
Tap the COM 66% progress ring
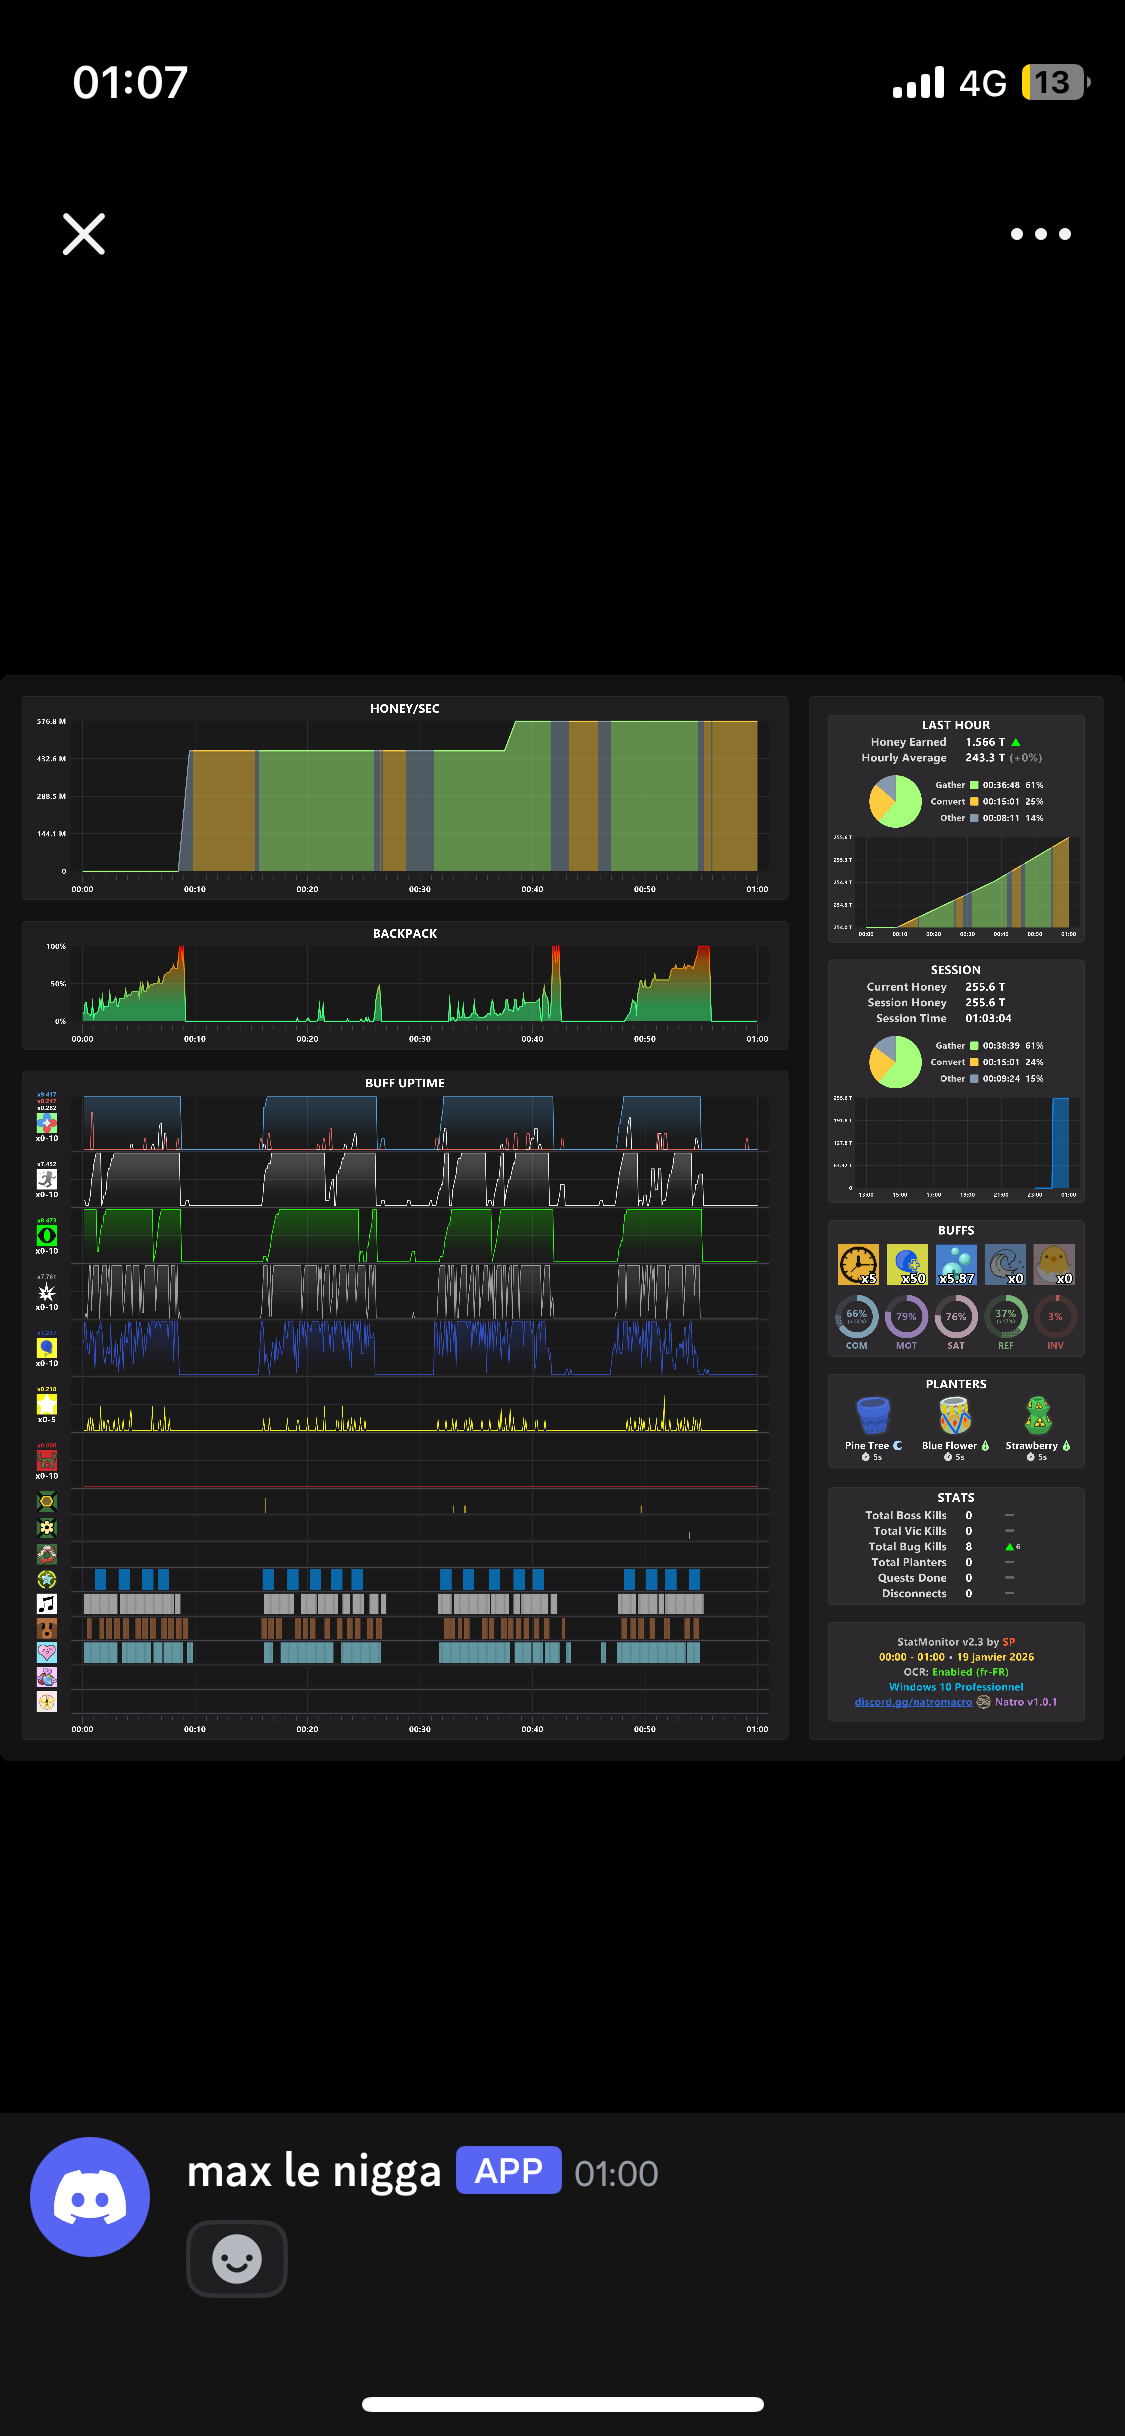click(857, 1317)
